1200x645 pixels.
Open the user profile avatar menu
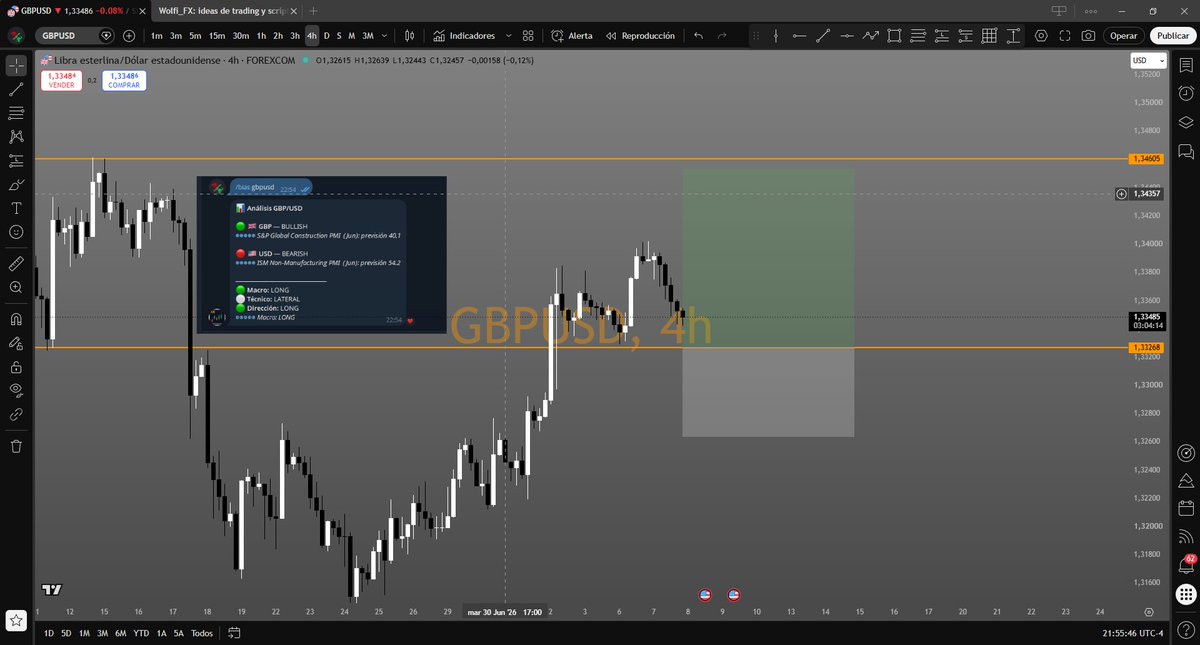click(x=16, y=35)
